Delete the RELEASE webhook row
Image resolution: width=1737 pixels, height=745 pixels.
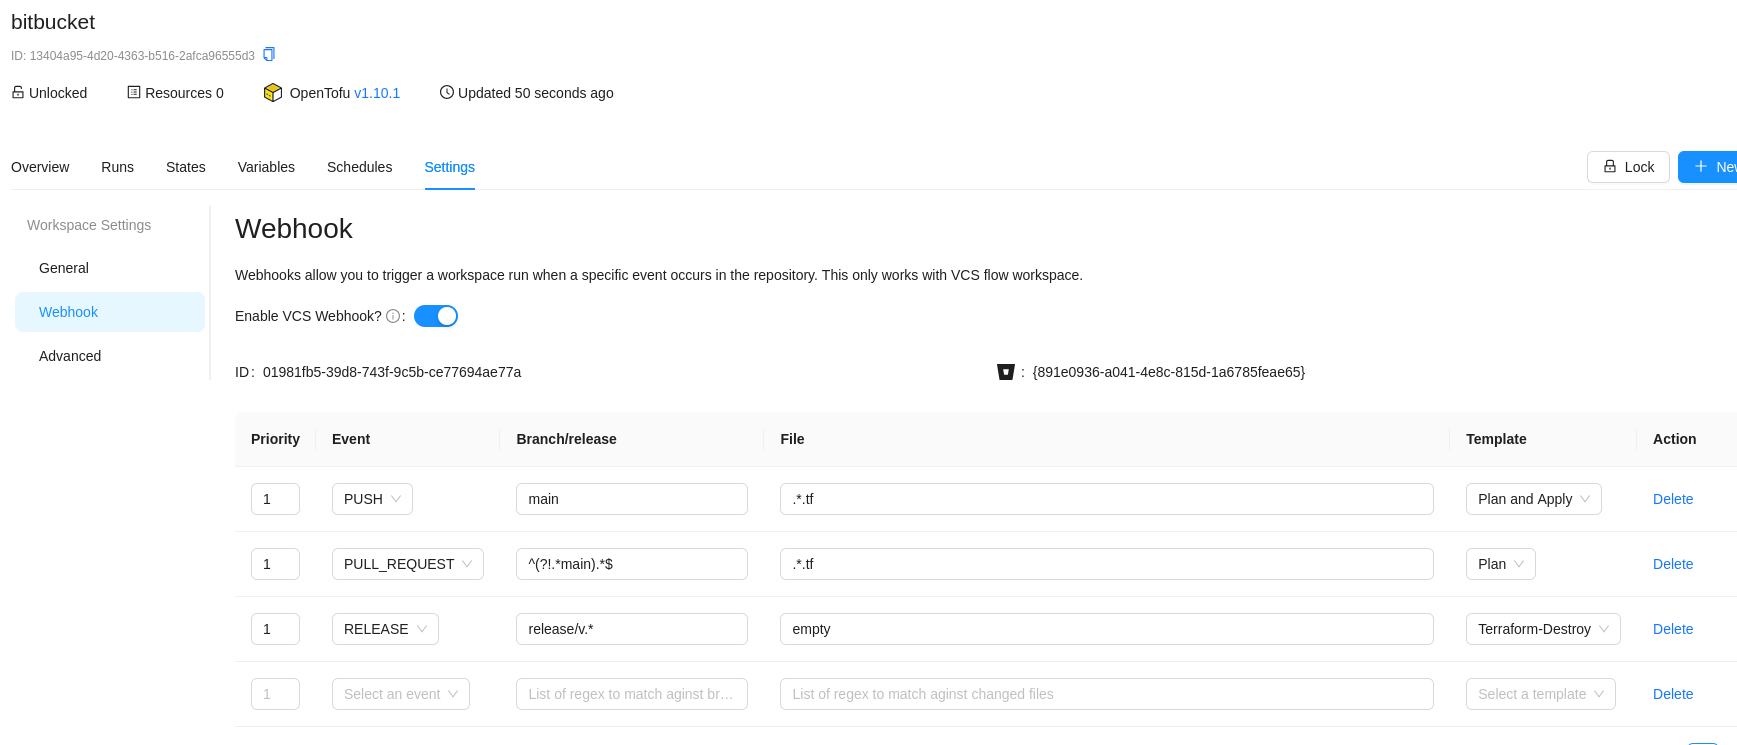tap(1672, 629)
